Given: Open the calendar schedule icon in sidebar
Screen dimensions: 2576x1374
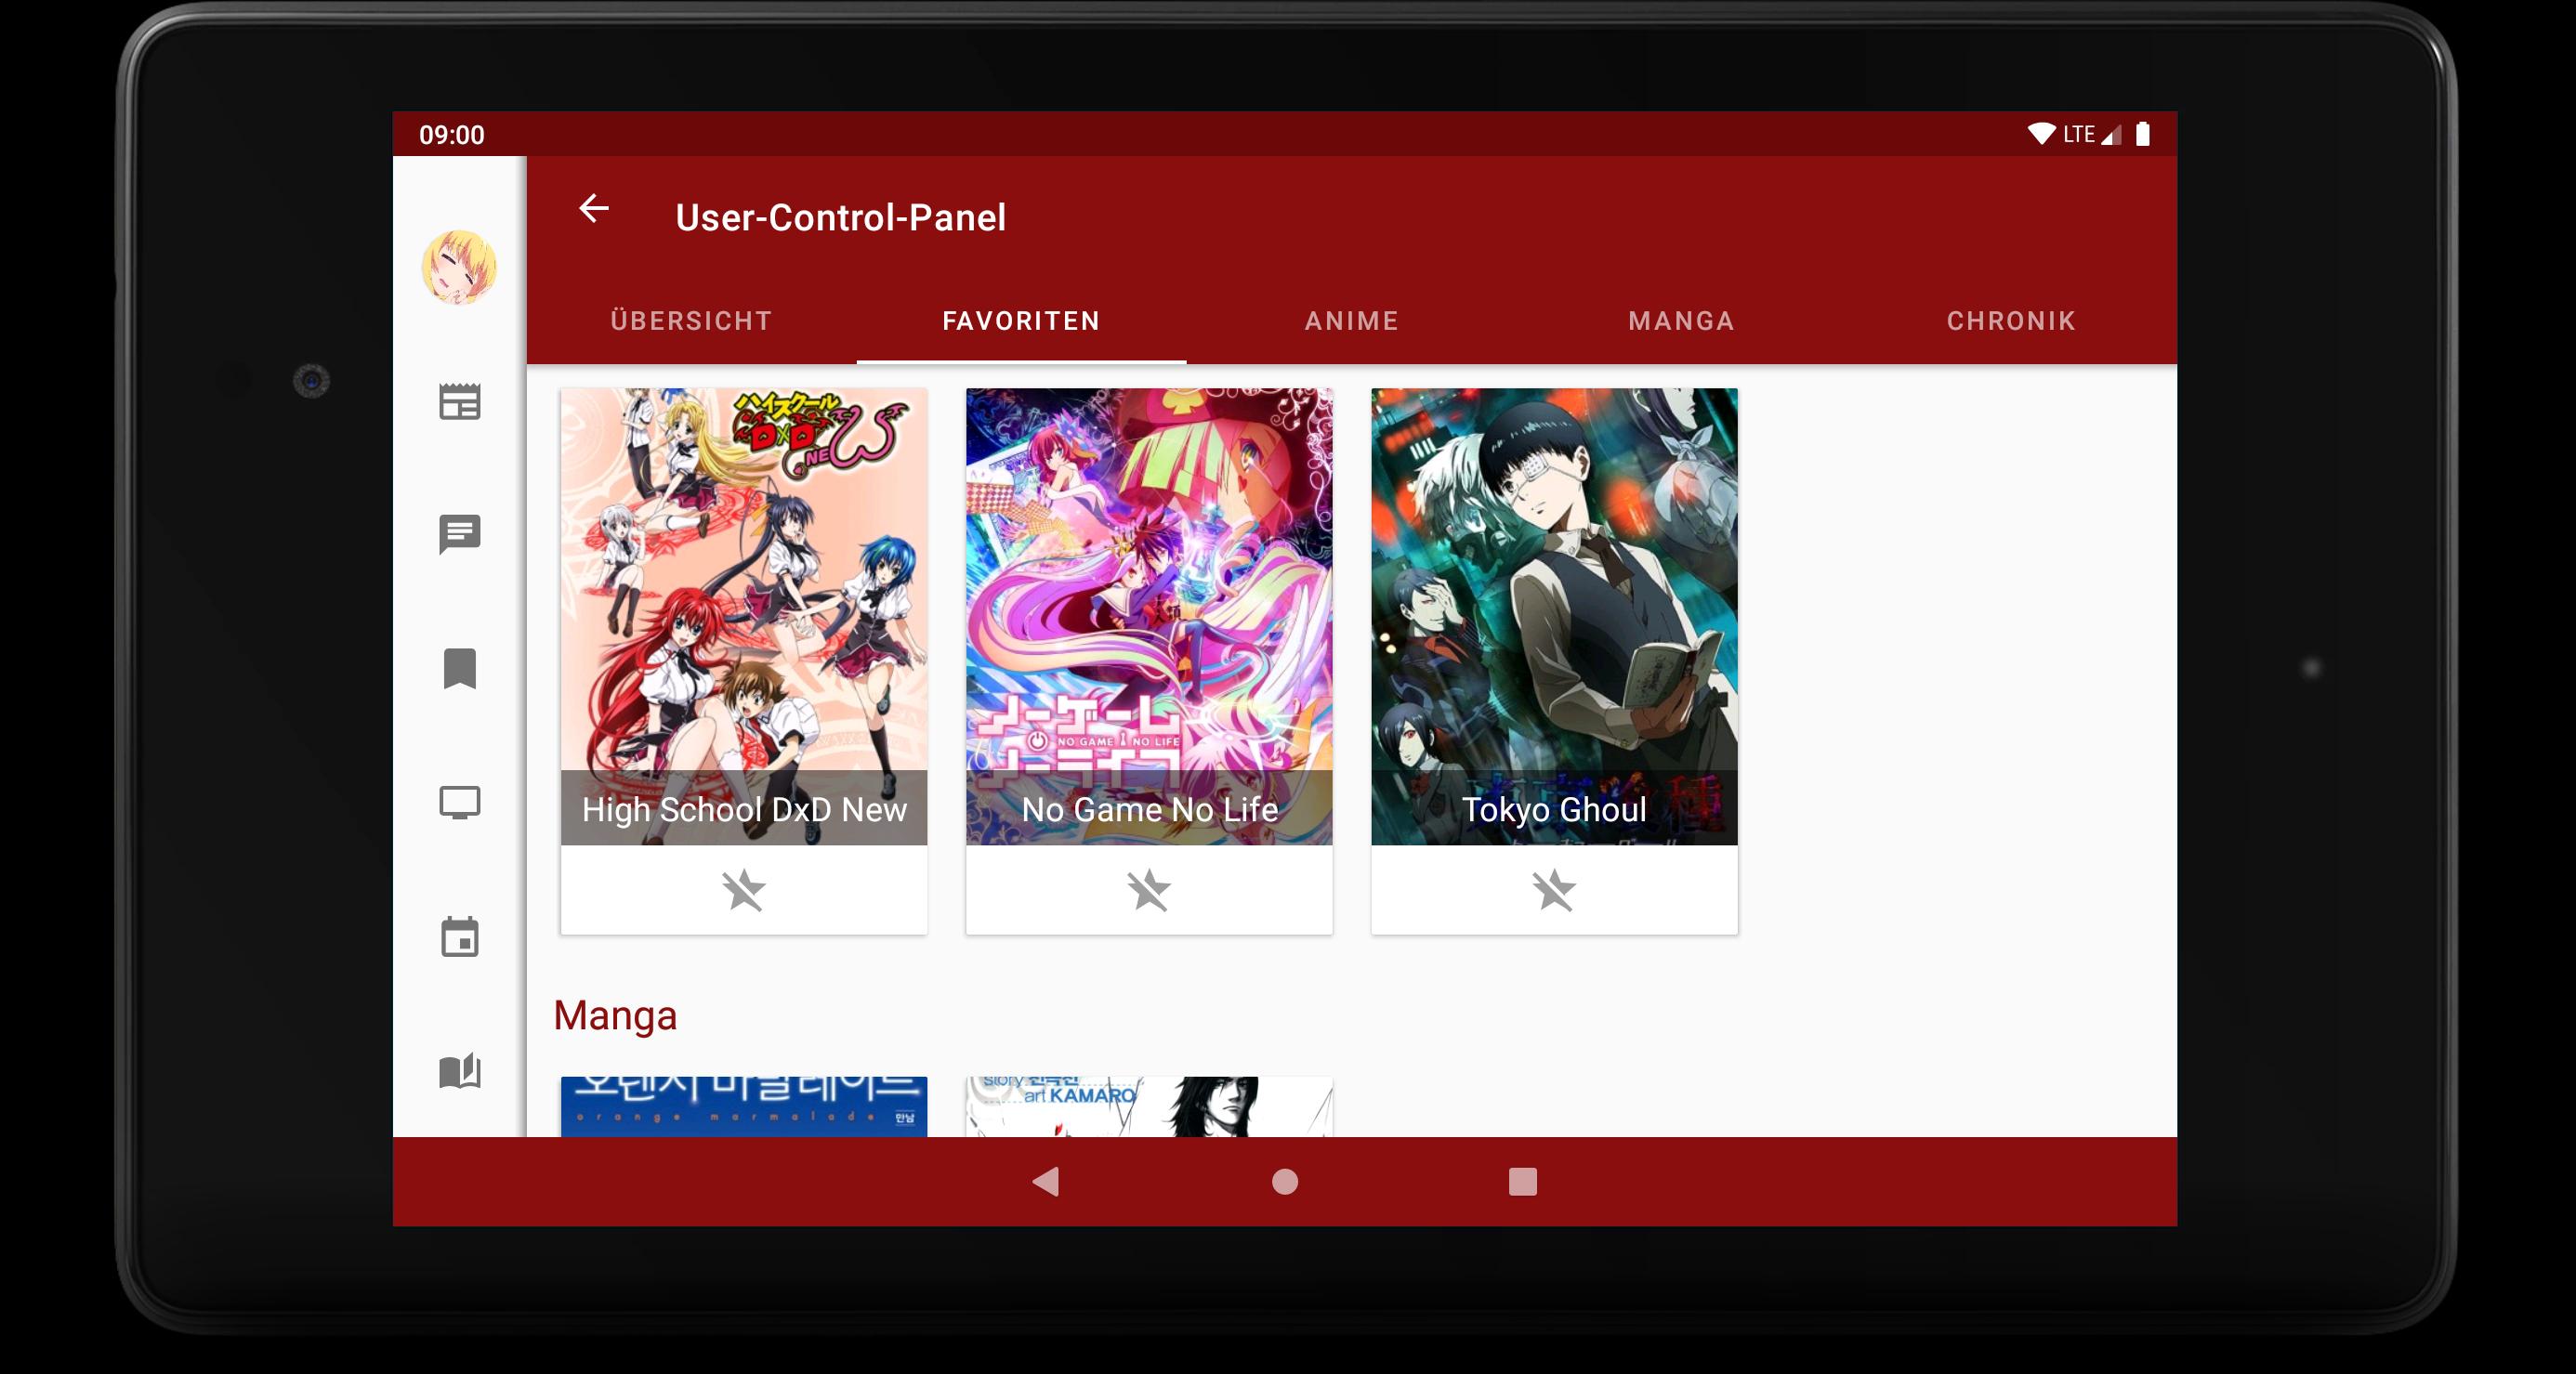Looking at the screenshot, I should pyautogui.click(x=460, y=936).
